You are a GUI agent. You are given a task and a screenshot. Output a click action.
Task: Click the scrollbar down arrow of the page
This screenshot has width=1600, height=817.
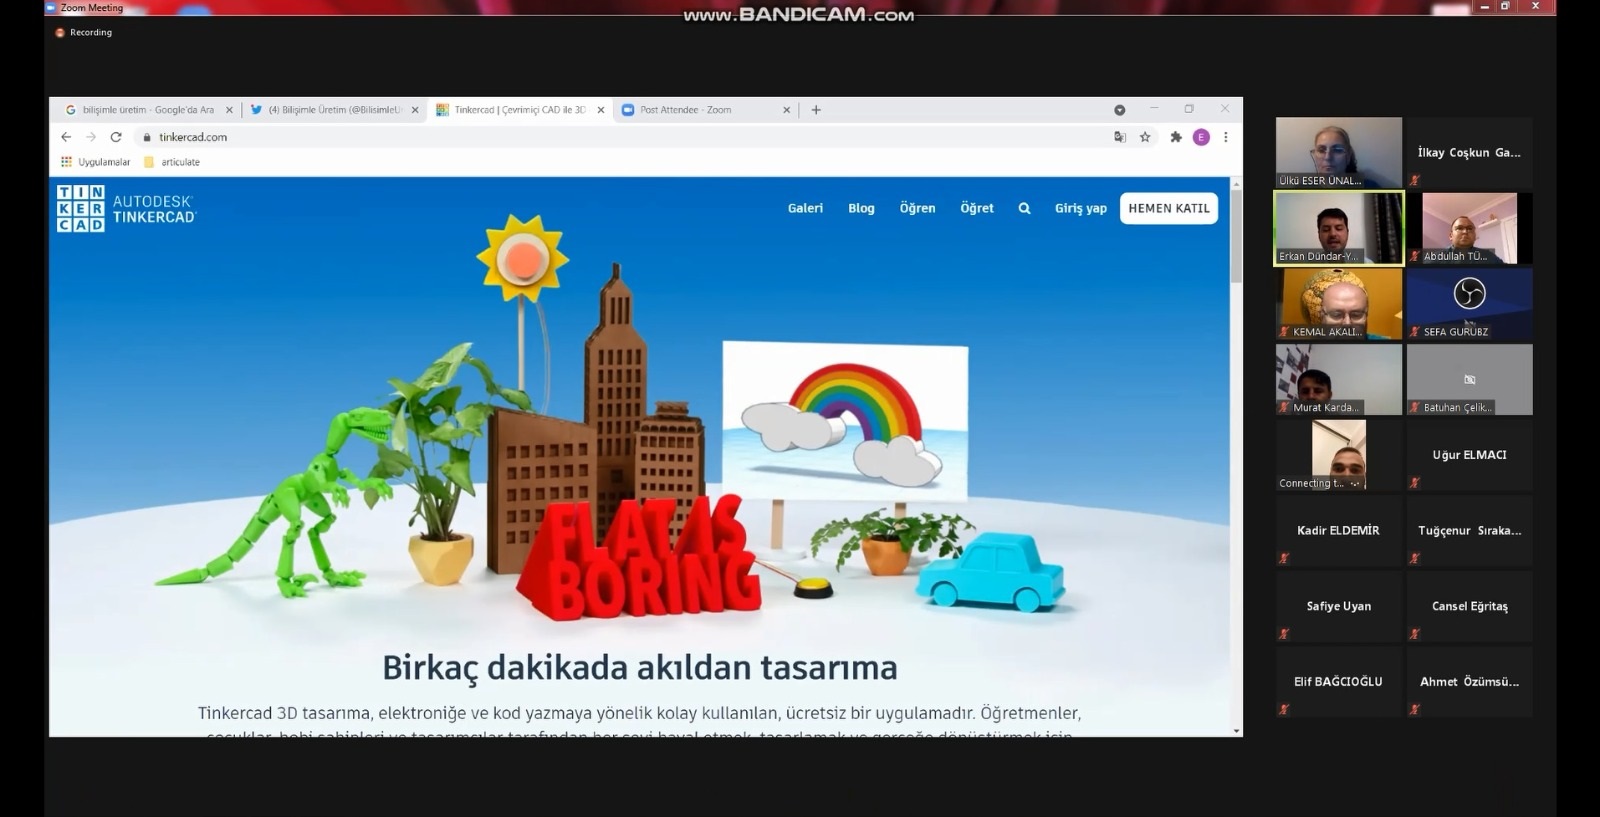tap(1236, 731)
